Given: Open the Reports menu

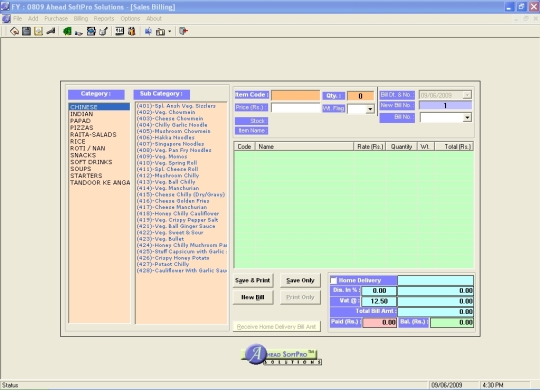Looking at the screenshot, I should coord(104,19).
